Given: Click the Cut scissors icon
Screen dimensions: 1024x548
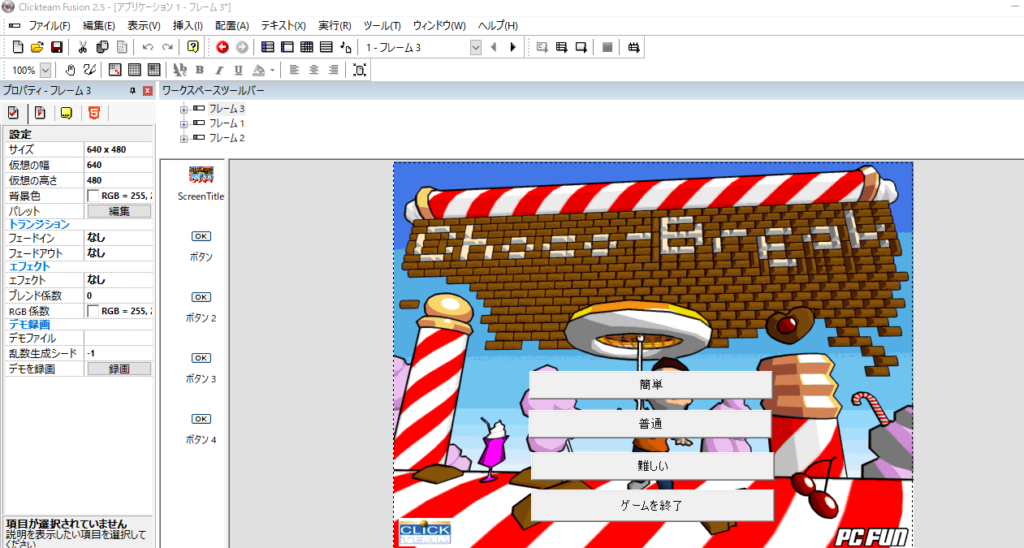Looking at the screenshot, I should [x=82, y=47].
